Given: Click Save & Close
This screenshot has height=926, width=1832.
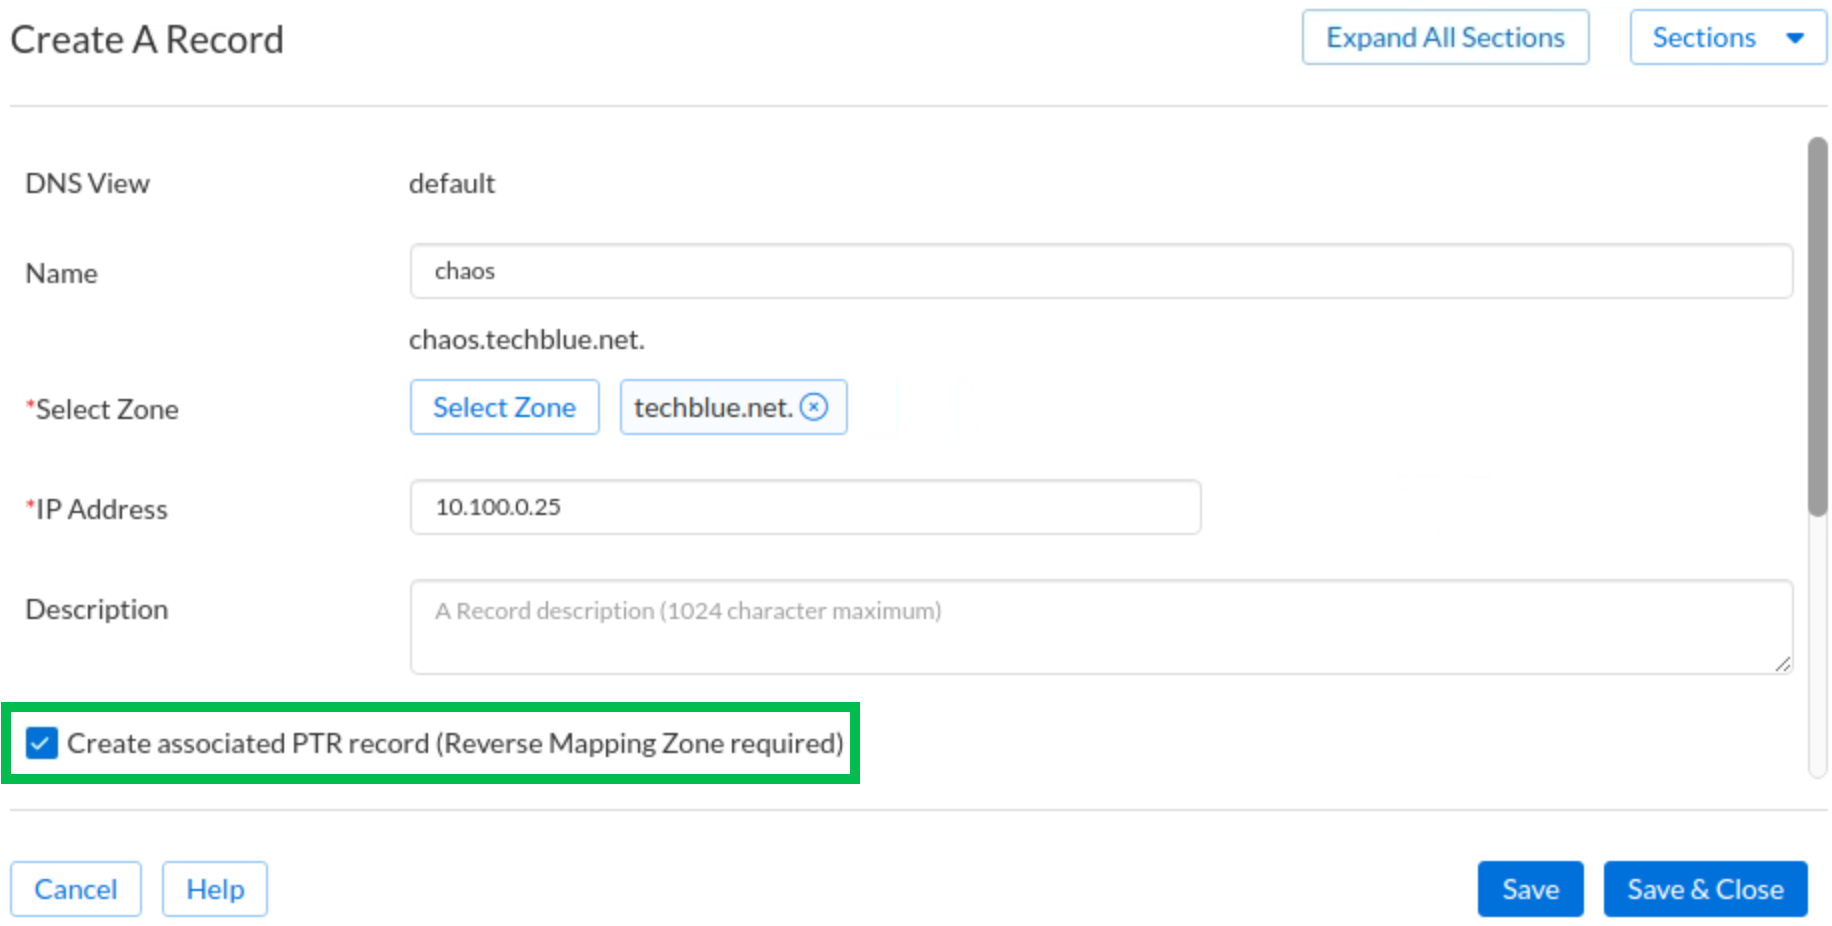Looking at the screenshot, I should [x=1705, y=889].
